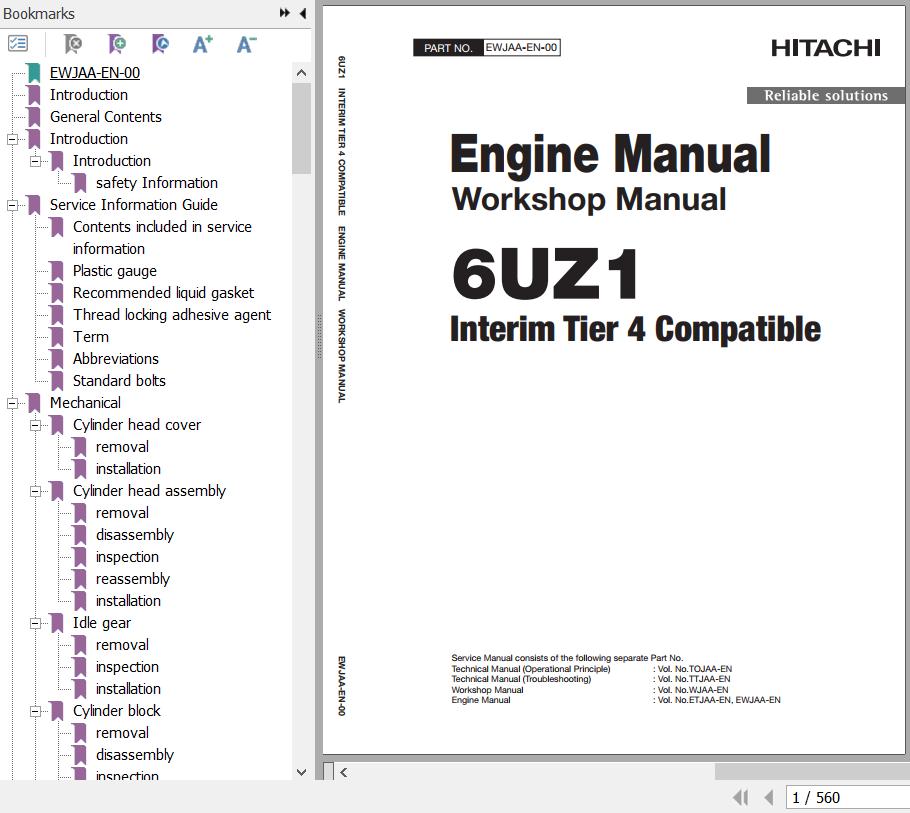Collapse the Bookmarks panel with left arrow

303,13
